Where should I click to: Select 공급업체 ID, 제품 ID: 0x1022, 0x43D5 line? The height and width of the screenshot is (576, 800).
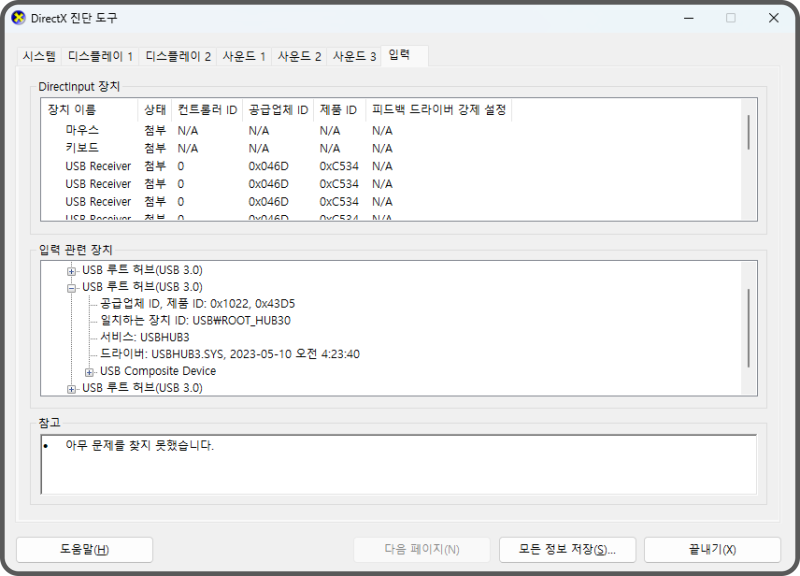pos(197,304)
